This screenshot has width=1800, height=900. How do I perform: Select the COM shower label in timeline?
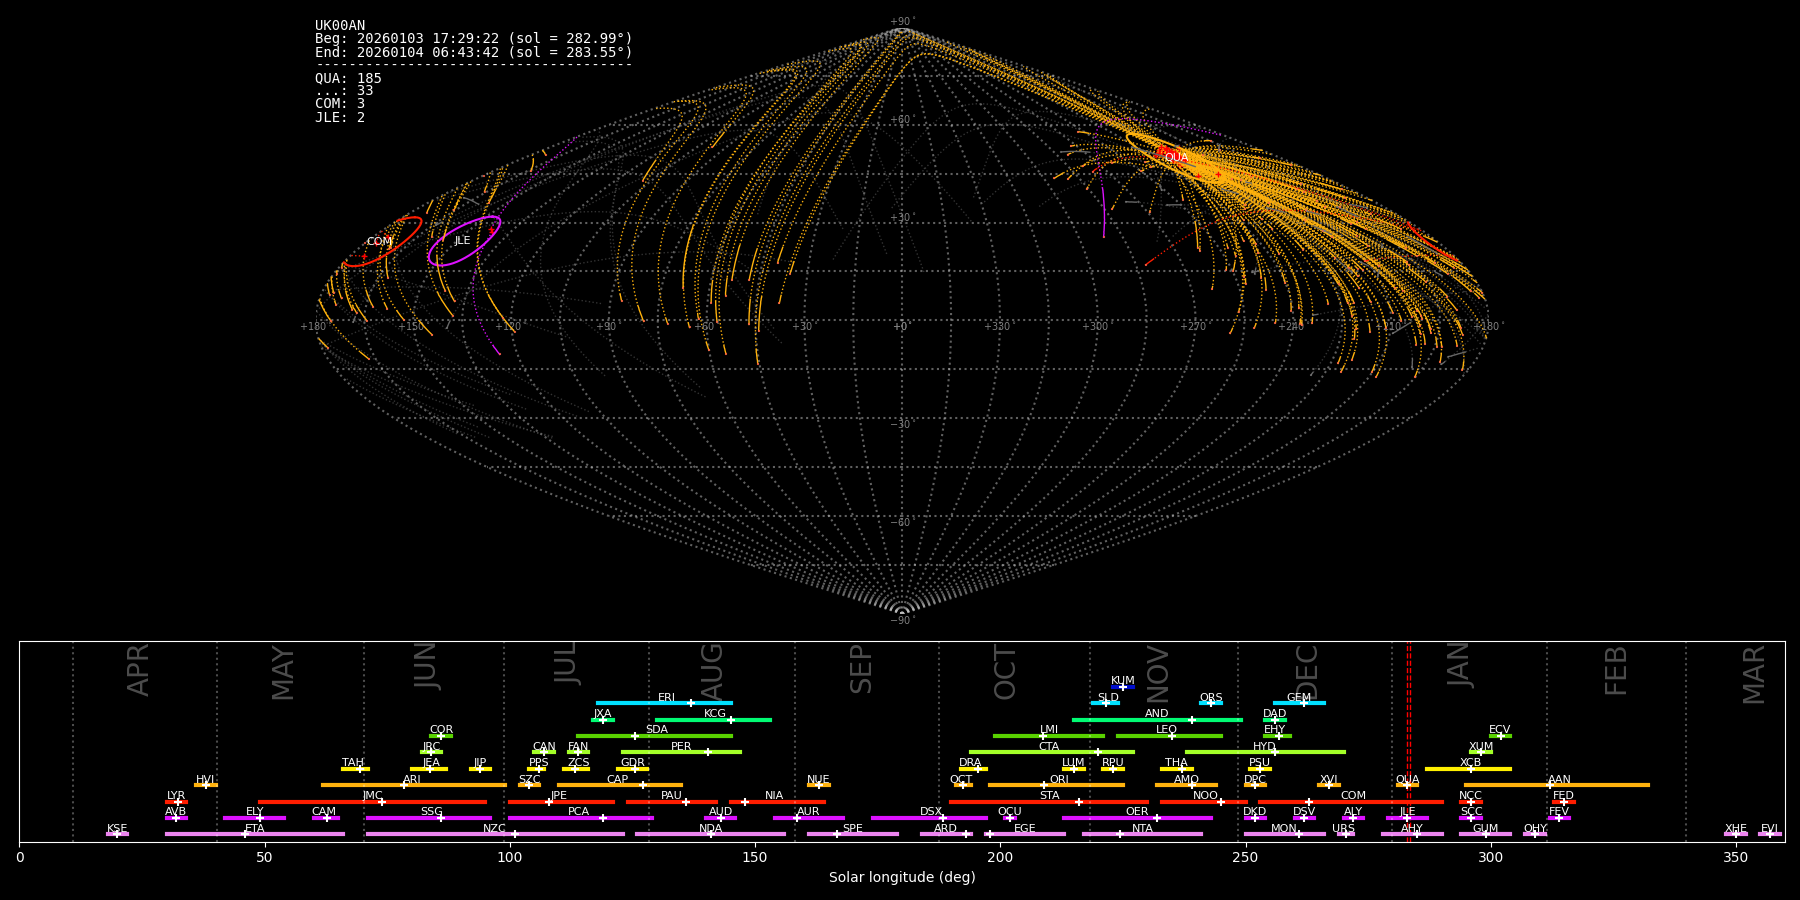[1353, 796]
